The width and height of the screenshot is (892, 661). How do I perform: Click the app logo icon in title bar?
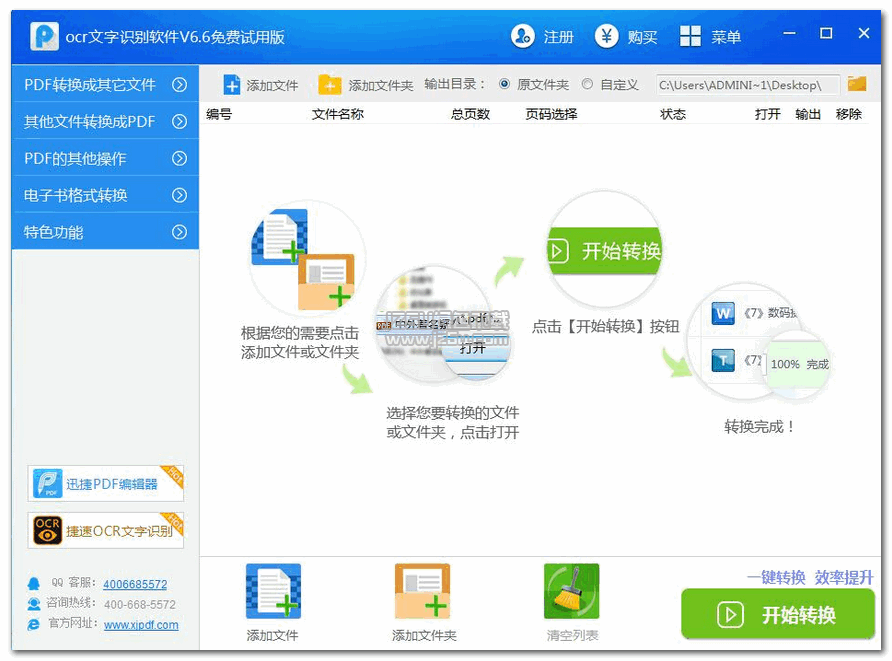44,36
